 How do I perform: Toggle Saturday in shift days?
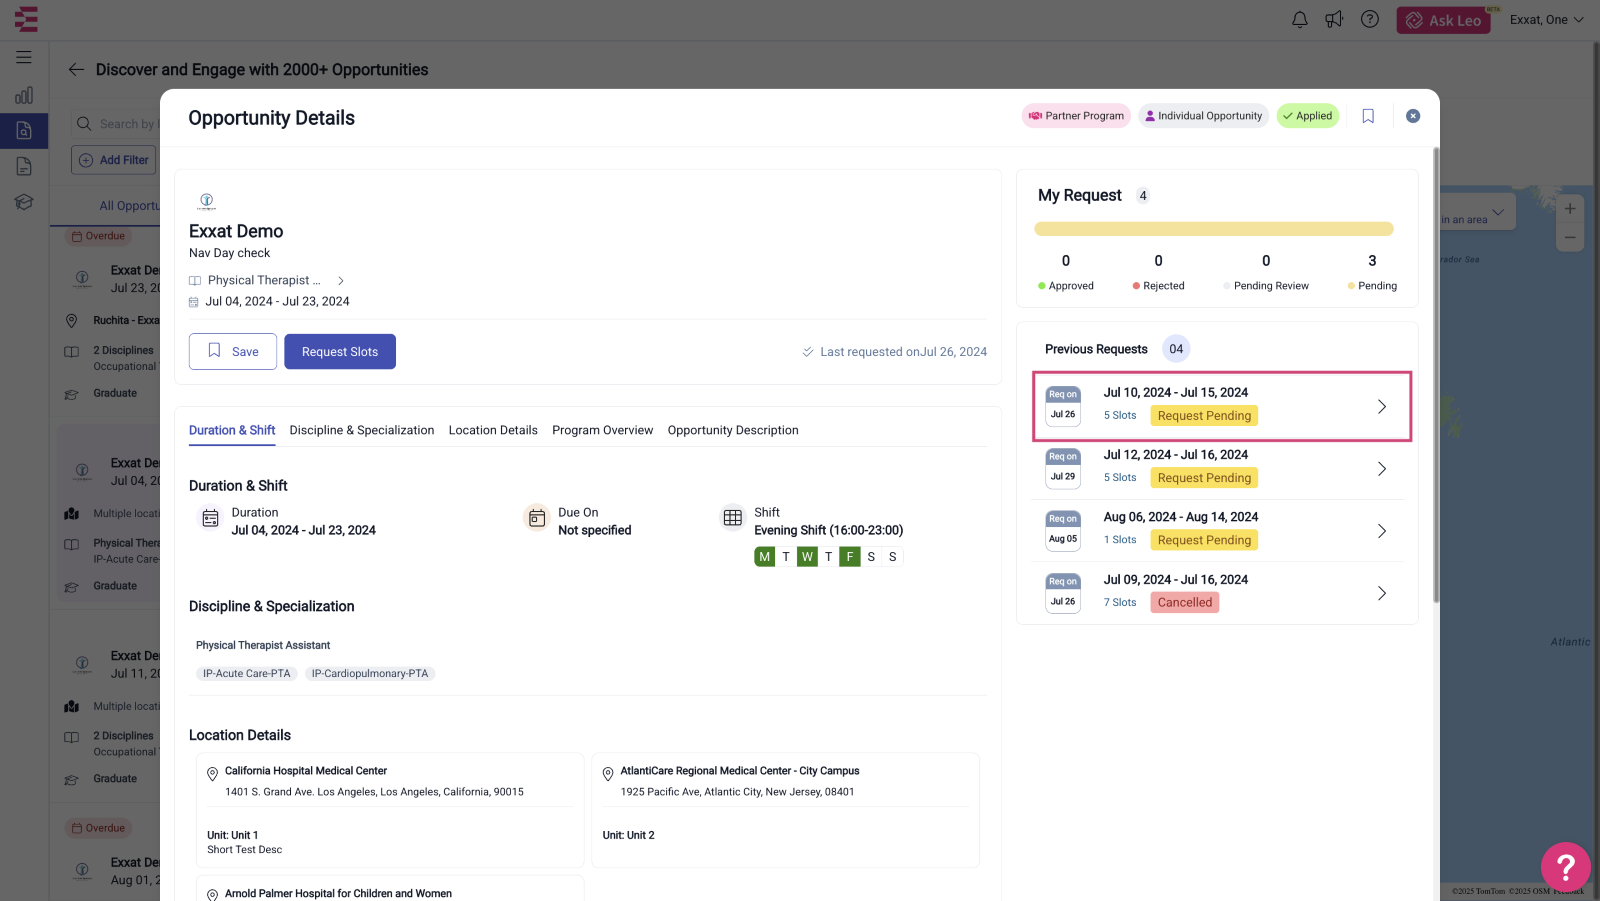(x=871, y=557)
